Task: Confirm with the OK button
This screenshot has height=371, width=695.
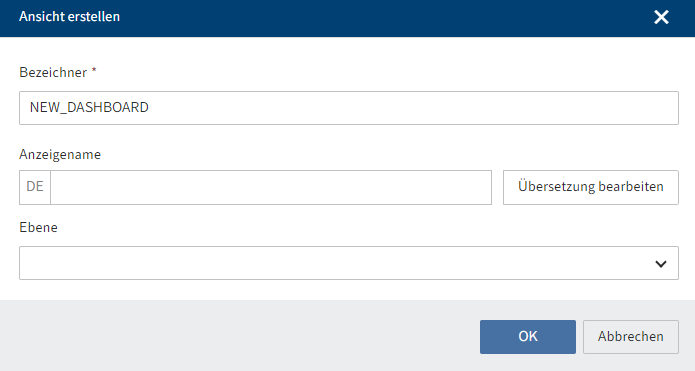Action: (527, 337)
